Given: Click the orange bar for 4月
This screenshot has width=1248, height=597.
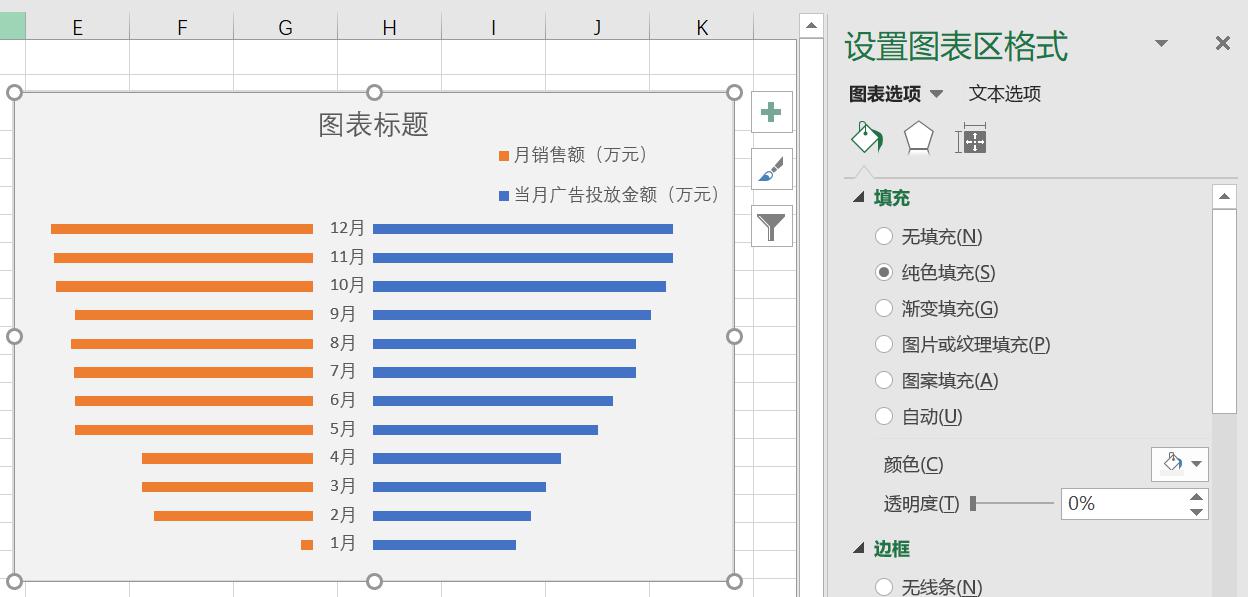Looking at the screenshot, I should 227,459.
